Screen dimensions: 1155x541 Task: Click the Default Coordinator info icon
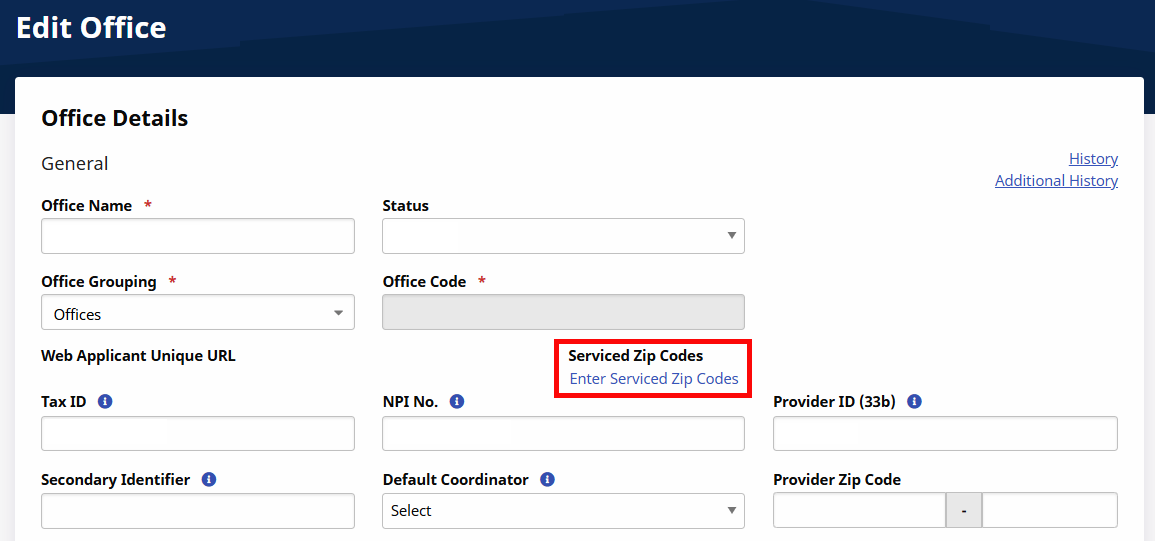(x=547, y=480)
